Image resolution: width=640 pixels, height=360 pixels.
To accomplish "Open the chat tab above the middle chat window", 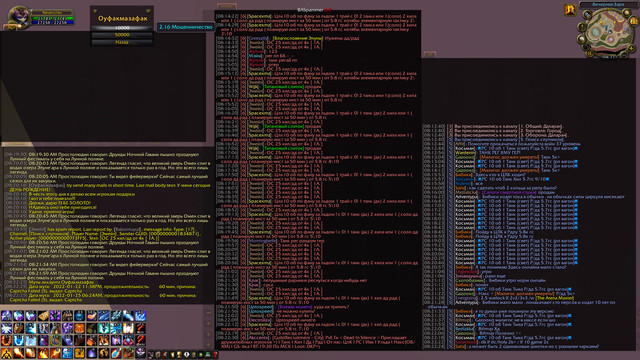I will (227, 6).
